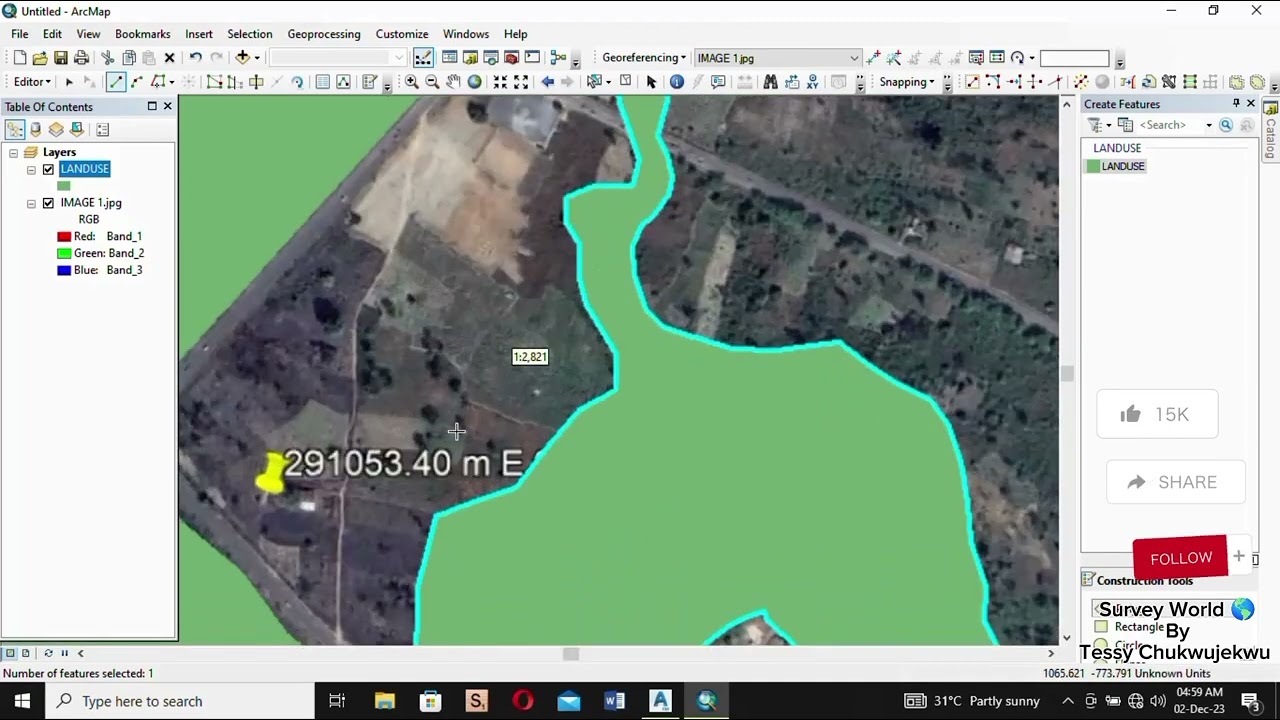Expand Add Data arrow dropdown
1280x720 pixels.
[257, 58]
